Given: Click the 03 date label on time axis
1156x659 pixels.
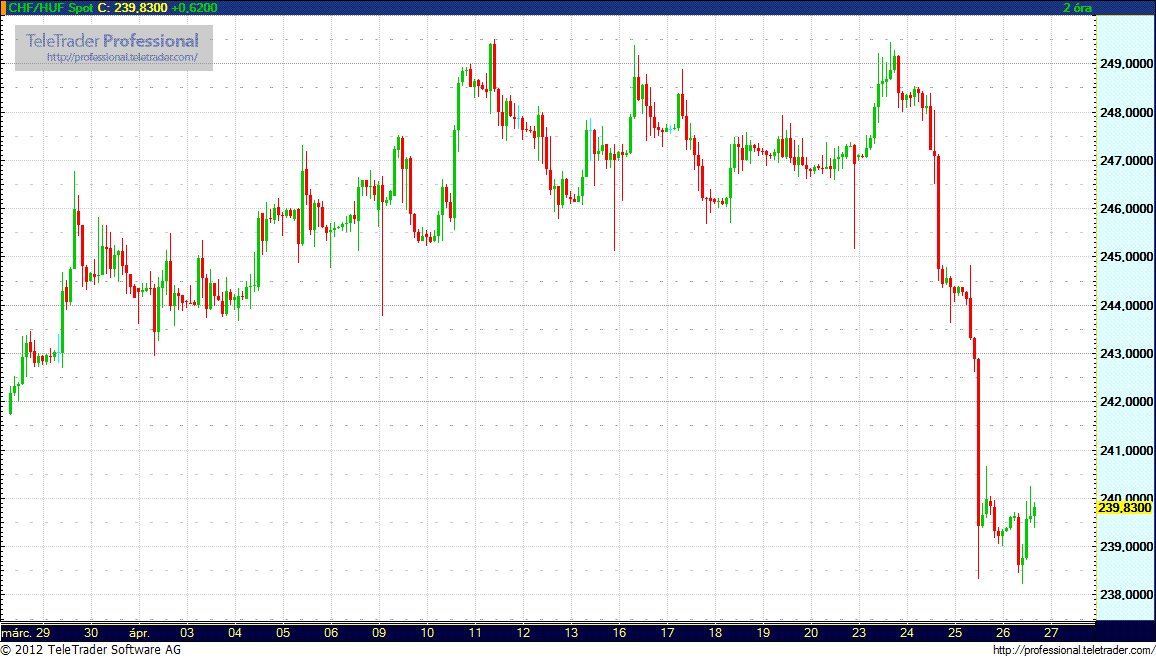Looking at the screenshot, I should pos(187,632).
